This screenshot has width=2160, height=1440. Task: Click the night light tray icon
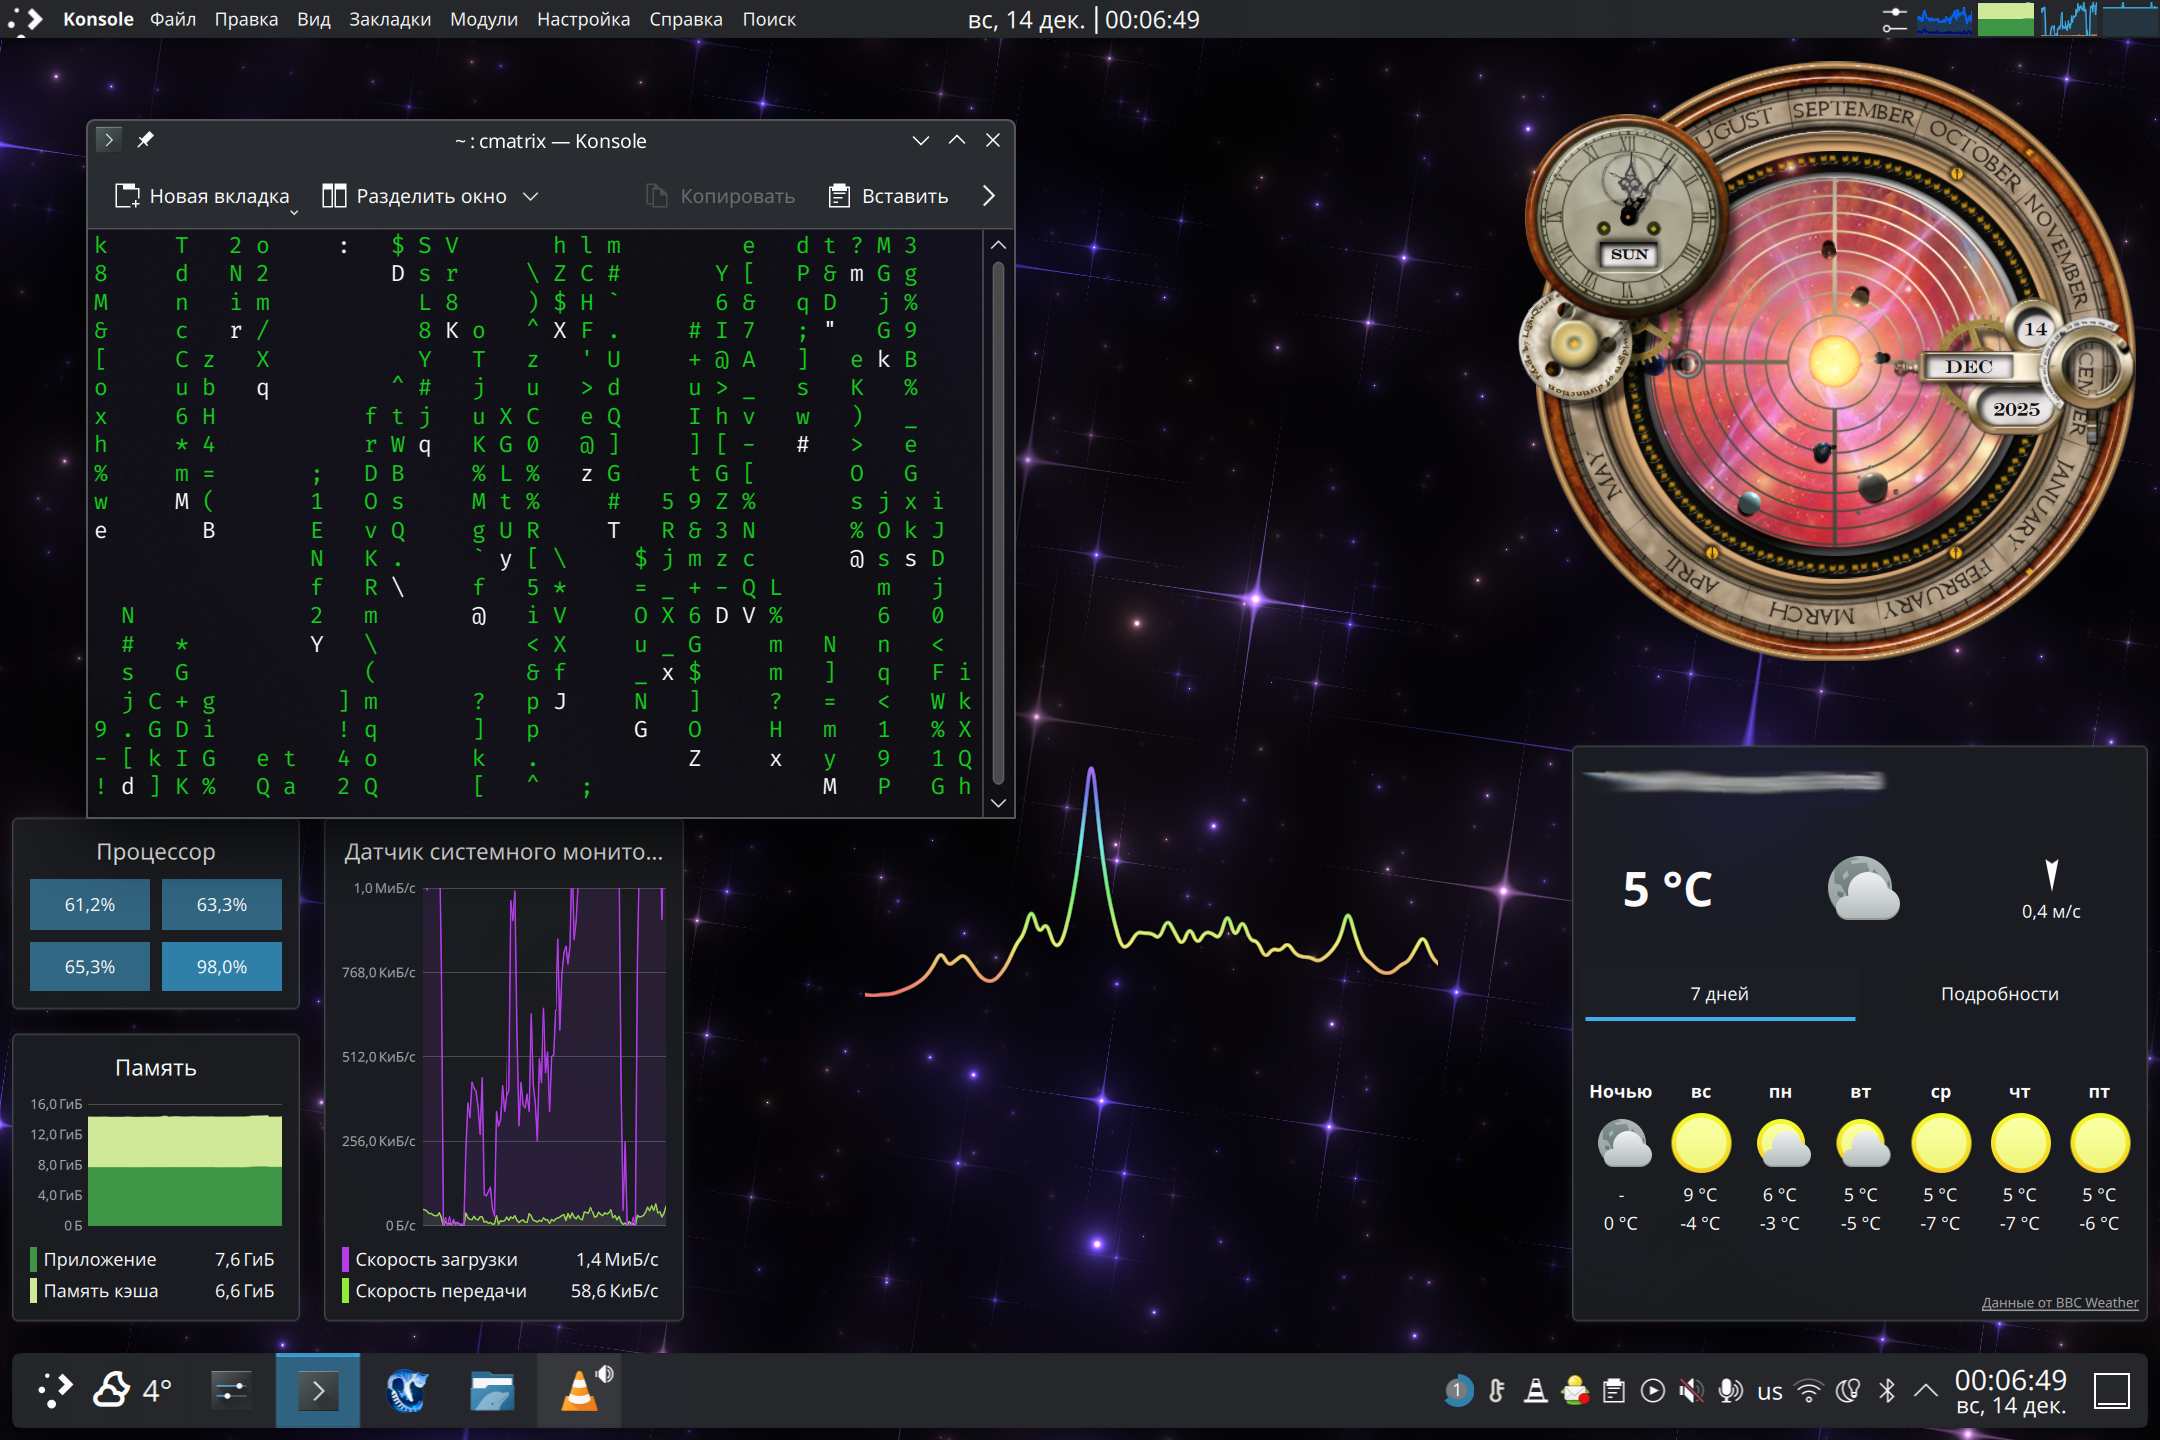(x=1848, y=1391)
